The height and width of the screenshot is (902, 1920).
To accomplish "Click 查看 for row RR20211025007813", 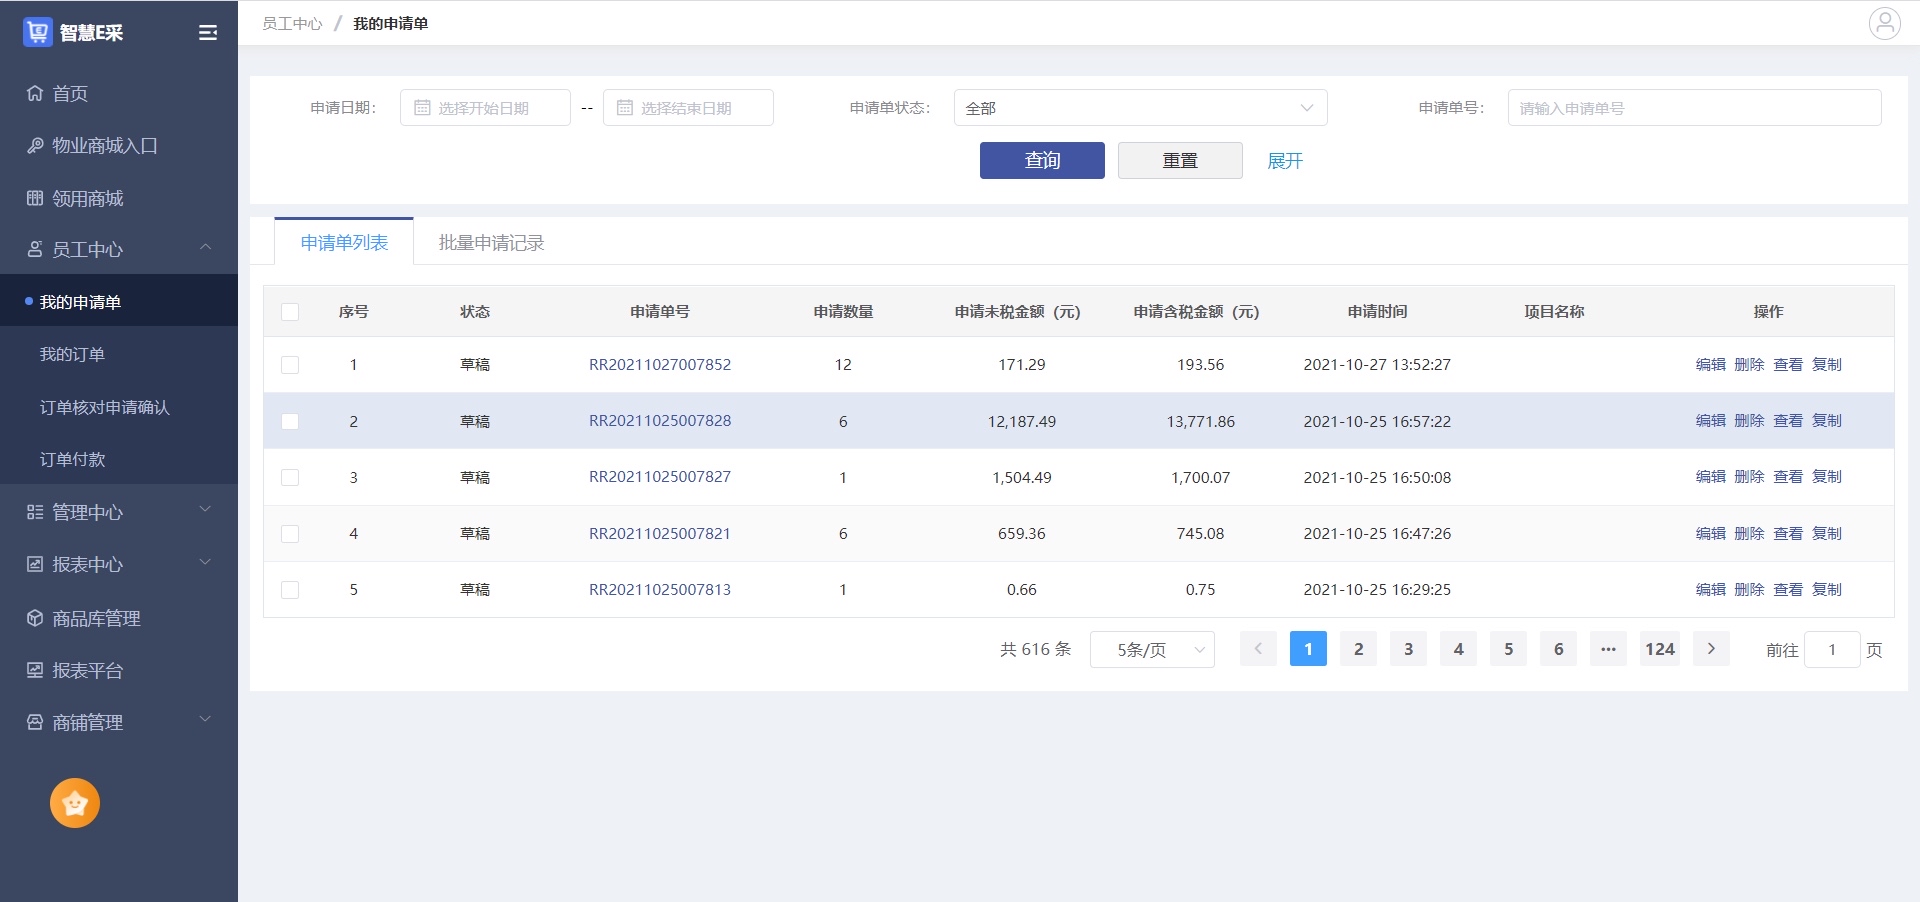I will point(1788,590).
